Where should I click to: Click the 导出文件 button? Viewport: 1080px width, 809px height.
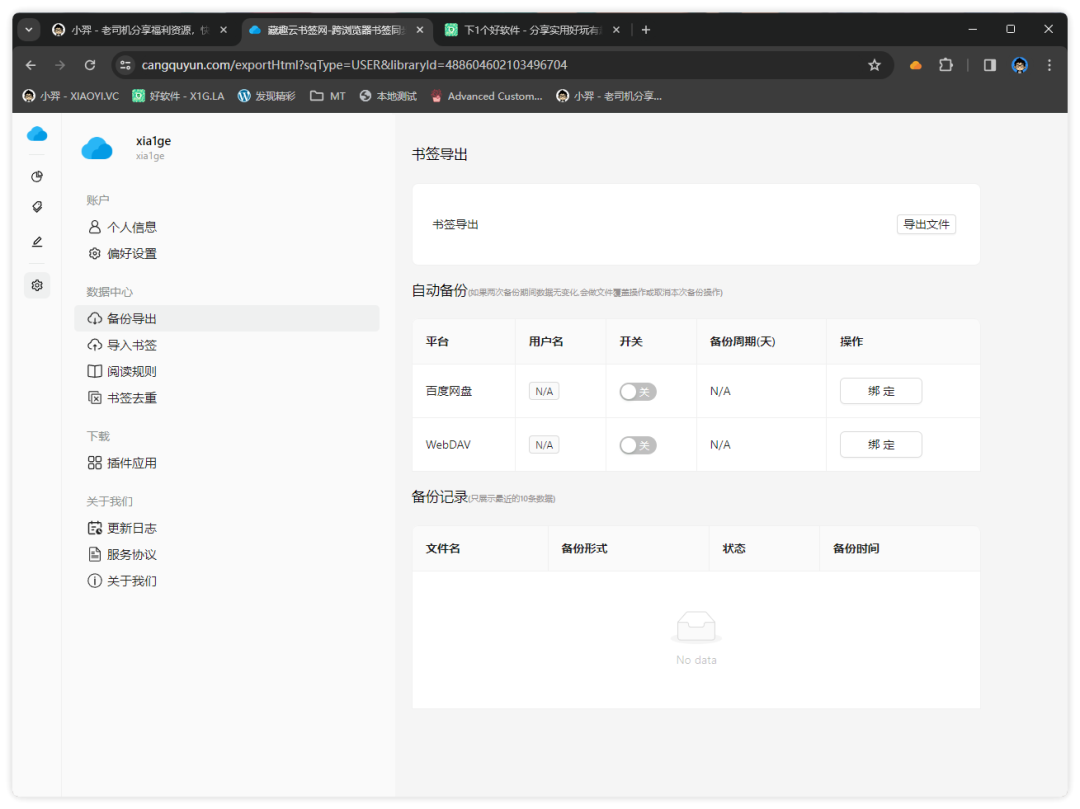click(x=926, y=225)
